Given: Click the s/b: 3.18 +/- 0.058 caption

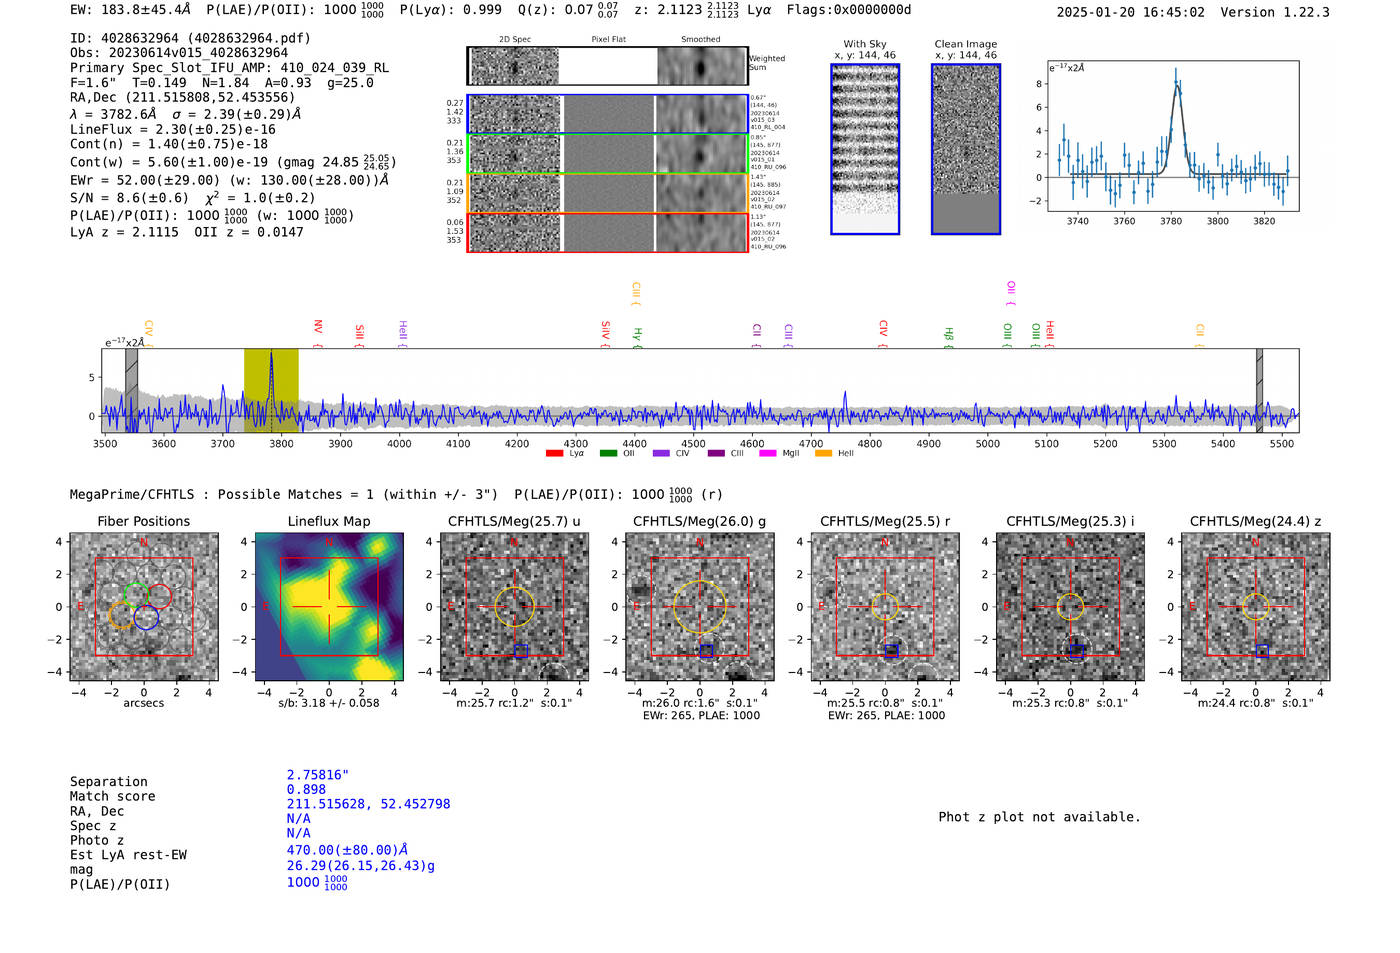Looking at the screenshot, I should pos(329,703).
